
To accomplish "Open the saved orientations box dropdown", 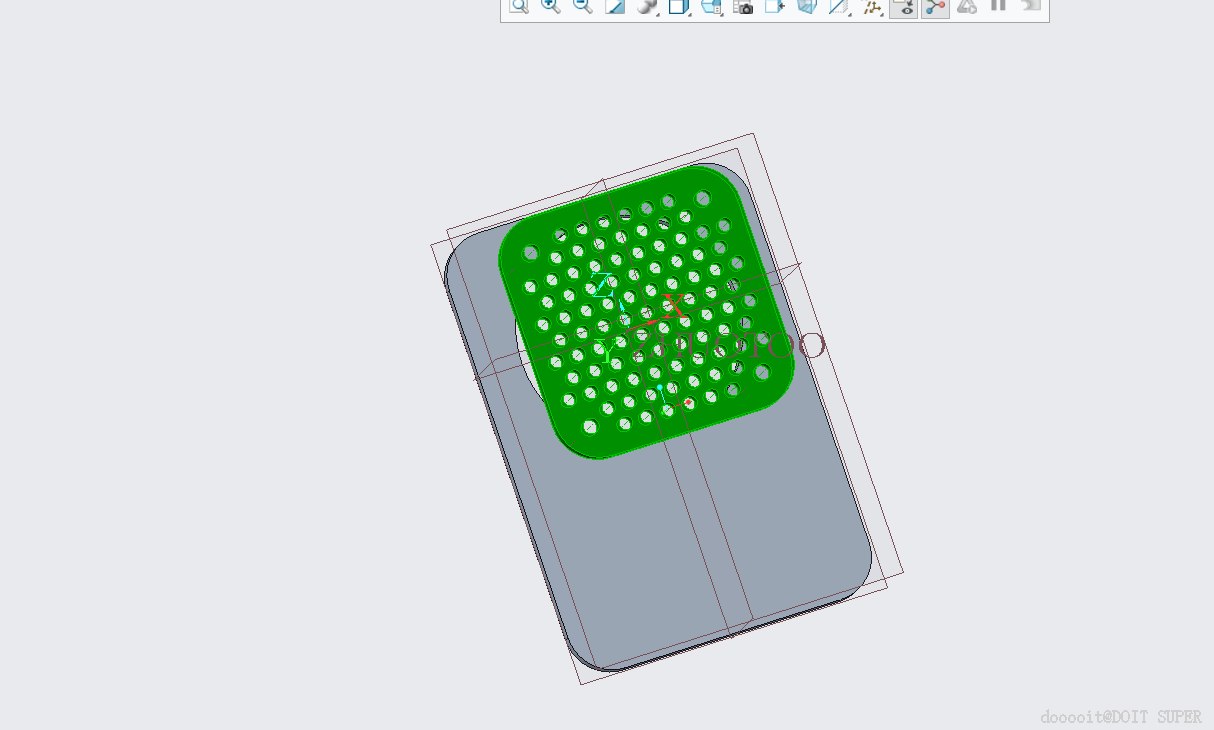I will point(679,6).
